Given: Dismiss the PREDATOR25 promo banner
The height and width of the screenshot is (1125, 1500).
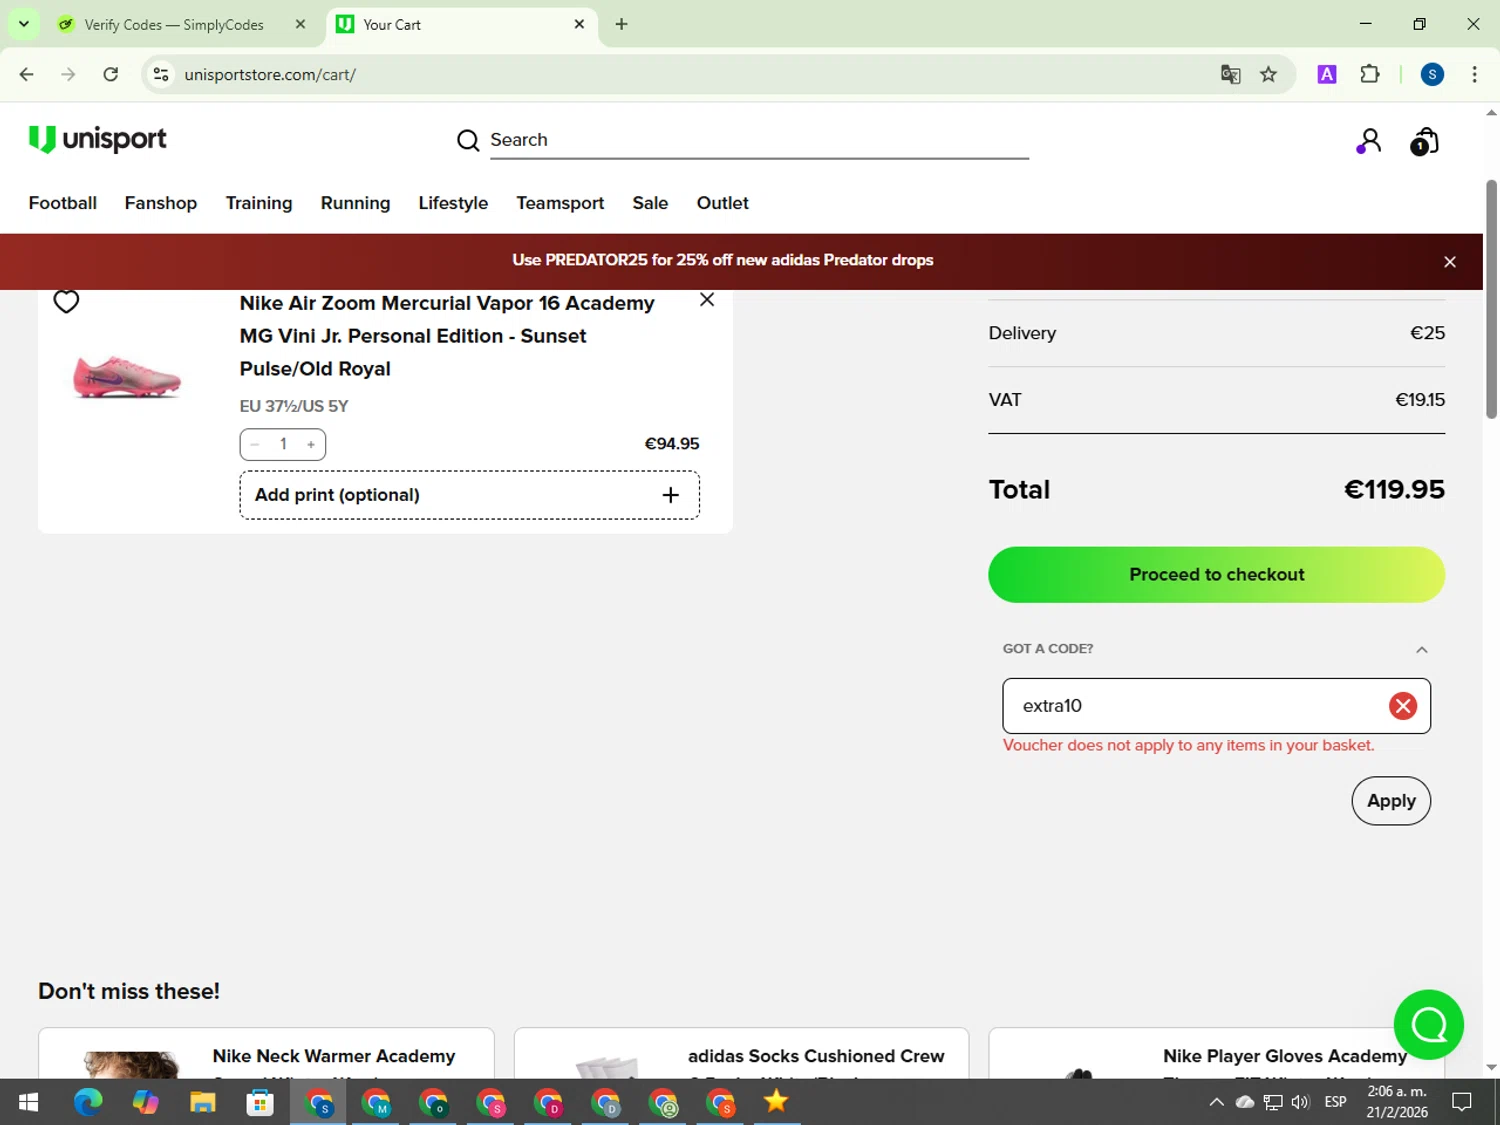Looking at the screenshot, I should click(1450, 262).
